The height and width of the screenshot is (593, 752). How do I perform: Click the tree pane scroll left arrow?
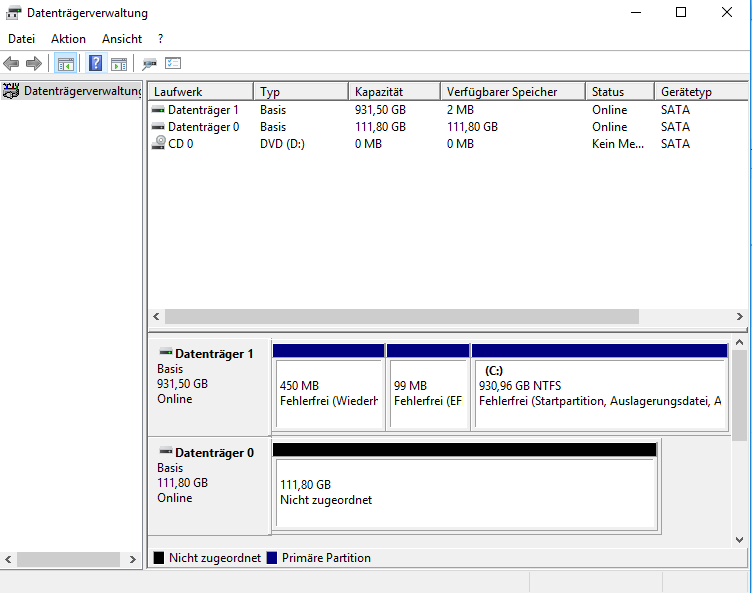[9, 559]
